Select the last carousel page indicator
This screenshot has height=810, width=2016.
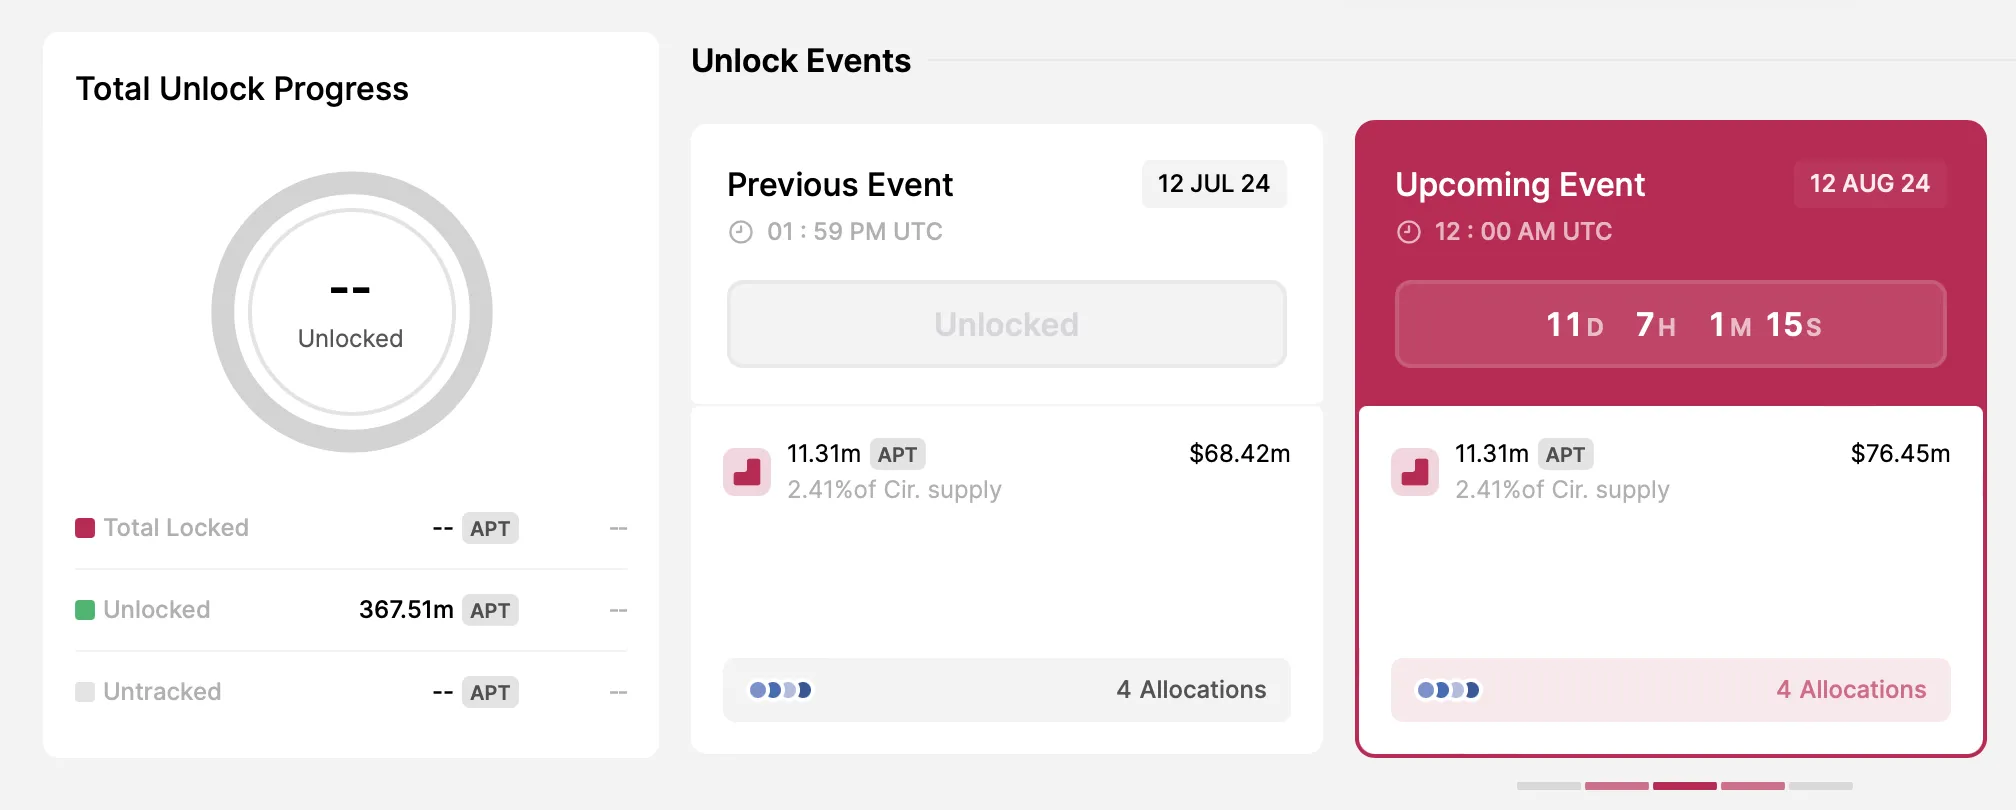point(1820,786)
